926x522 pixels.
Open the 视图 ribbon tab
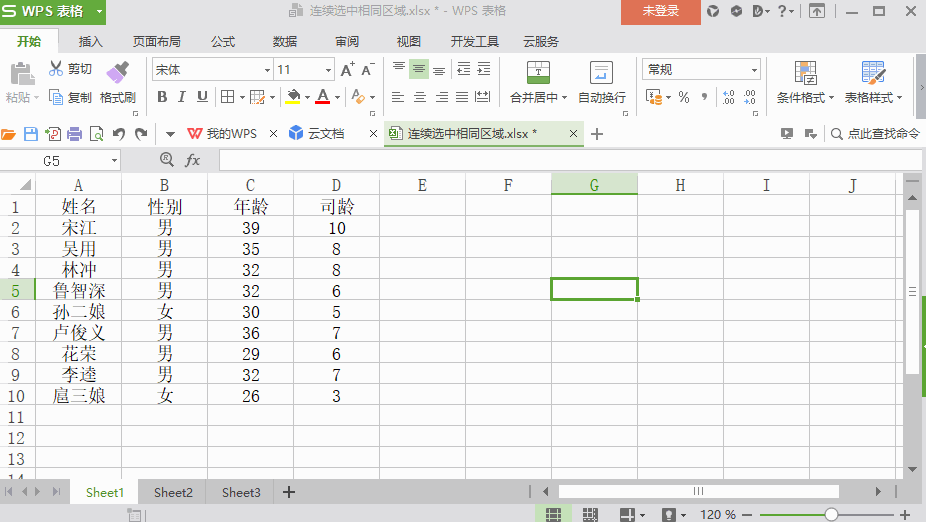409,41
